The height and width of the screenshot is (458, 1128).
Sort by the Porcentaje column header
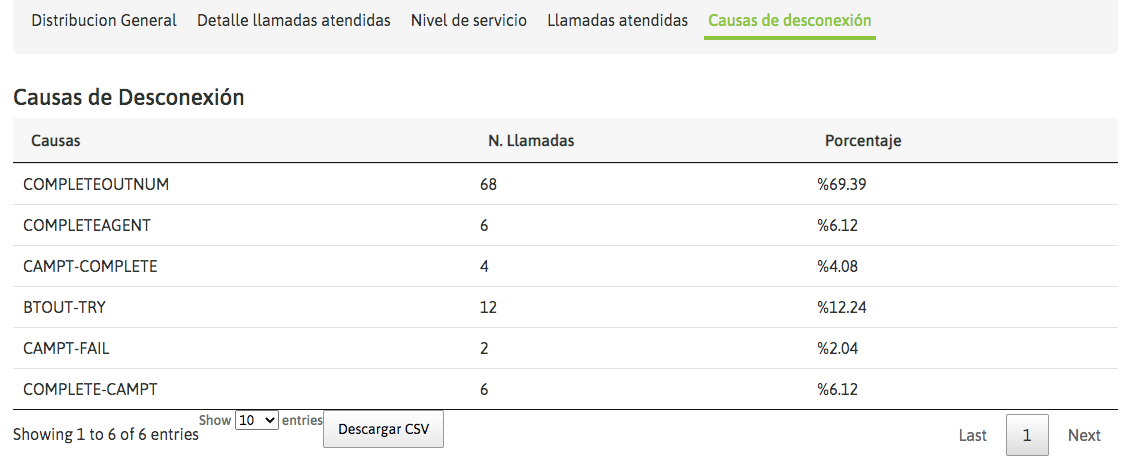(x=862, y=141)
